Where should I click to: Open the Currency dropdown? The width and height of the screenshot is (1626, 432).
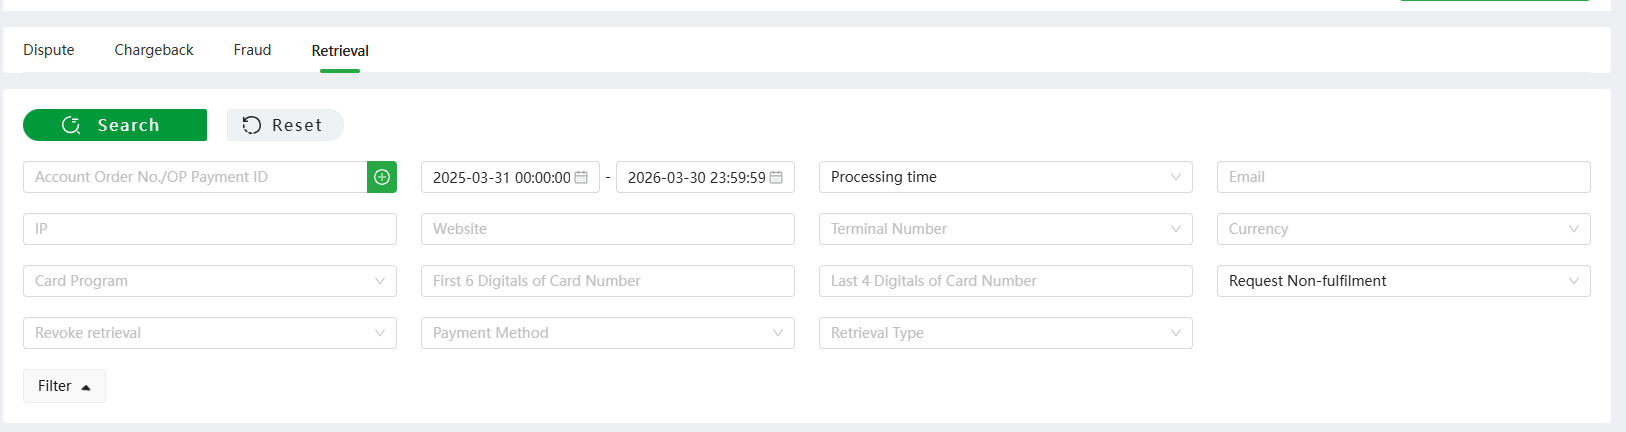tap(1403, 229)
